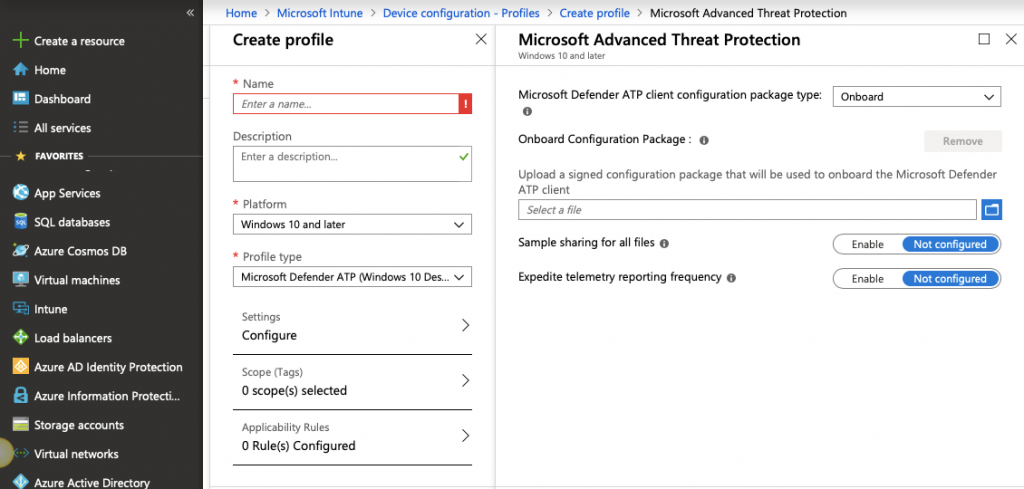Click the profile Name input field

coord(345,104)
